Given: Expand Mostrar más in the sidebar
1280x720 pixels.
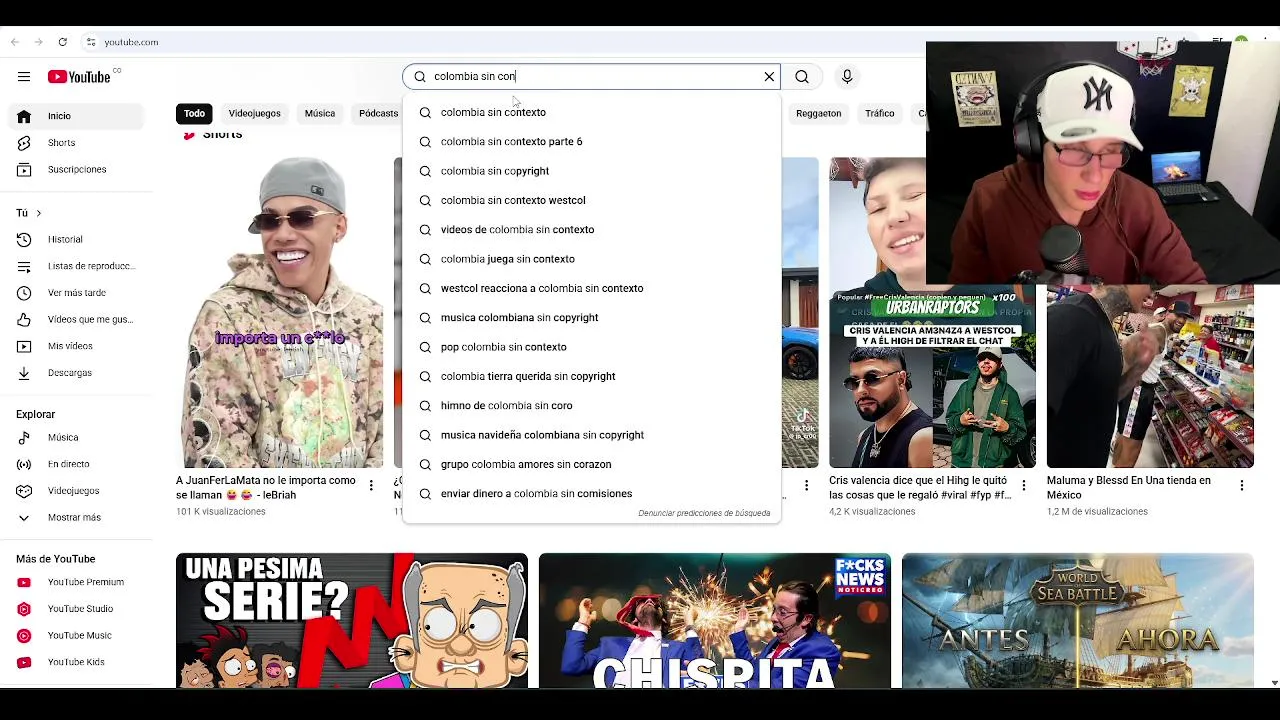Looking at the screenshot, I should (x=76, y=518).
